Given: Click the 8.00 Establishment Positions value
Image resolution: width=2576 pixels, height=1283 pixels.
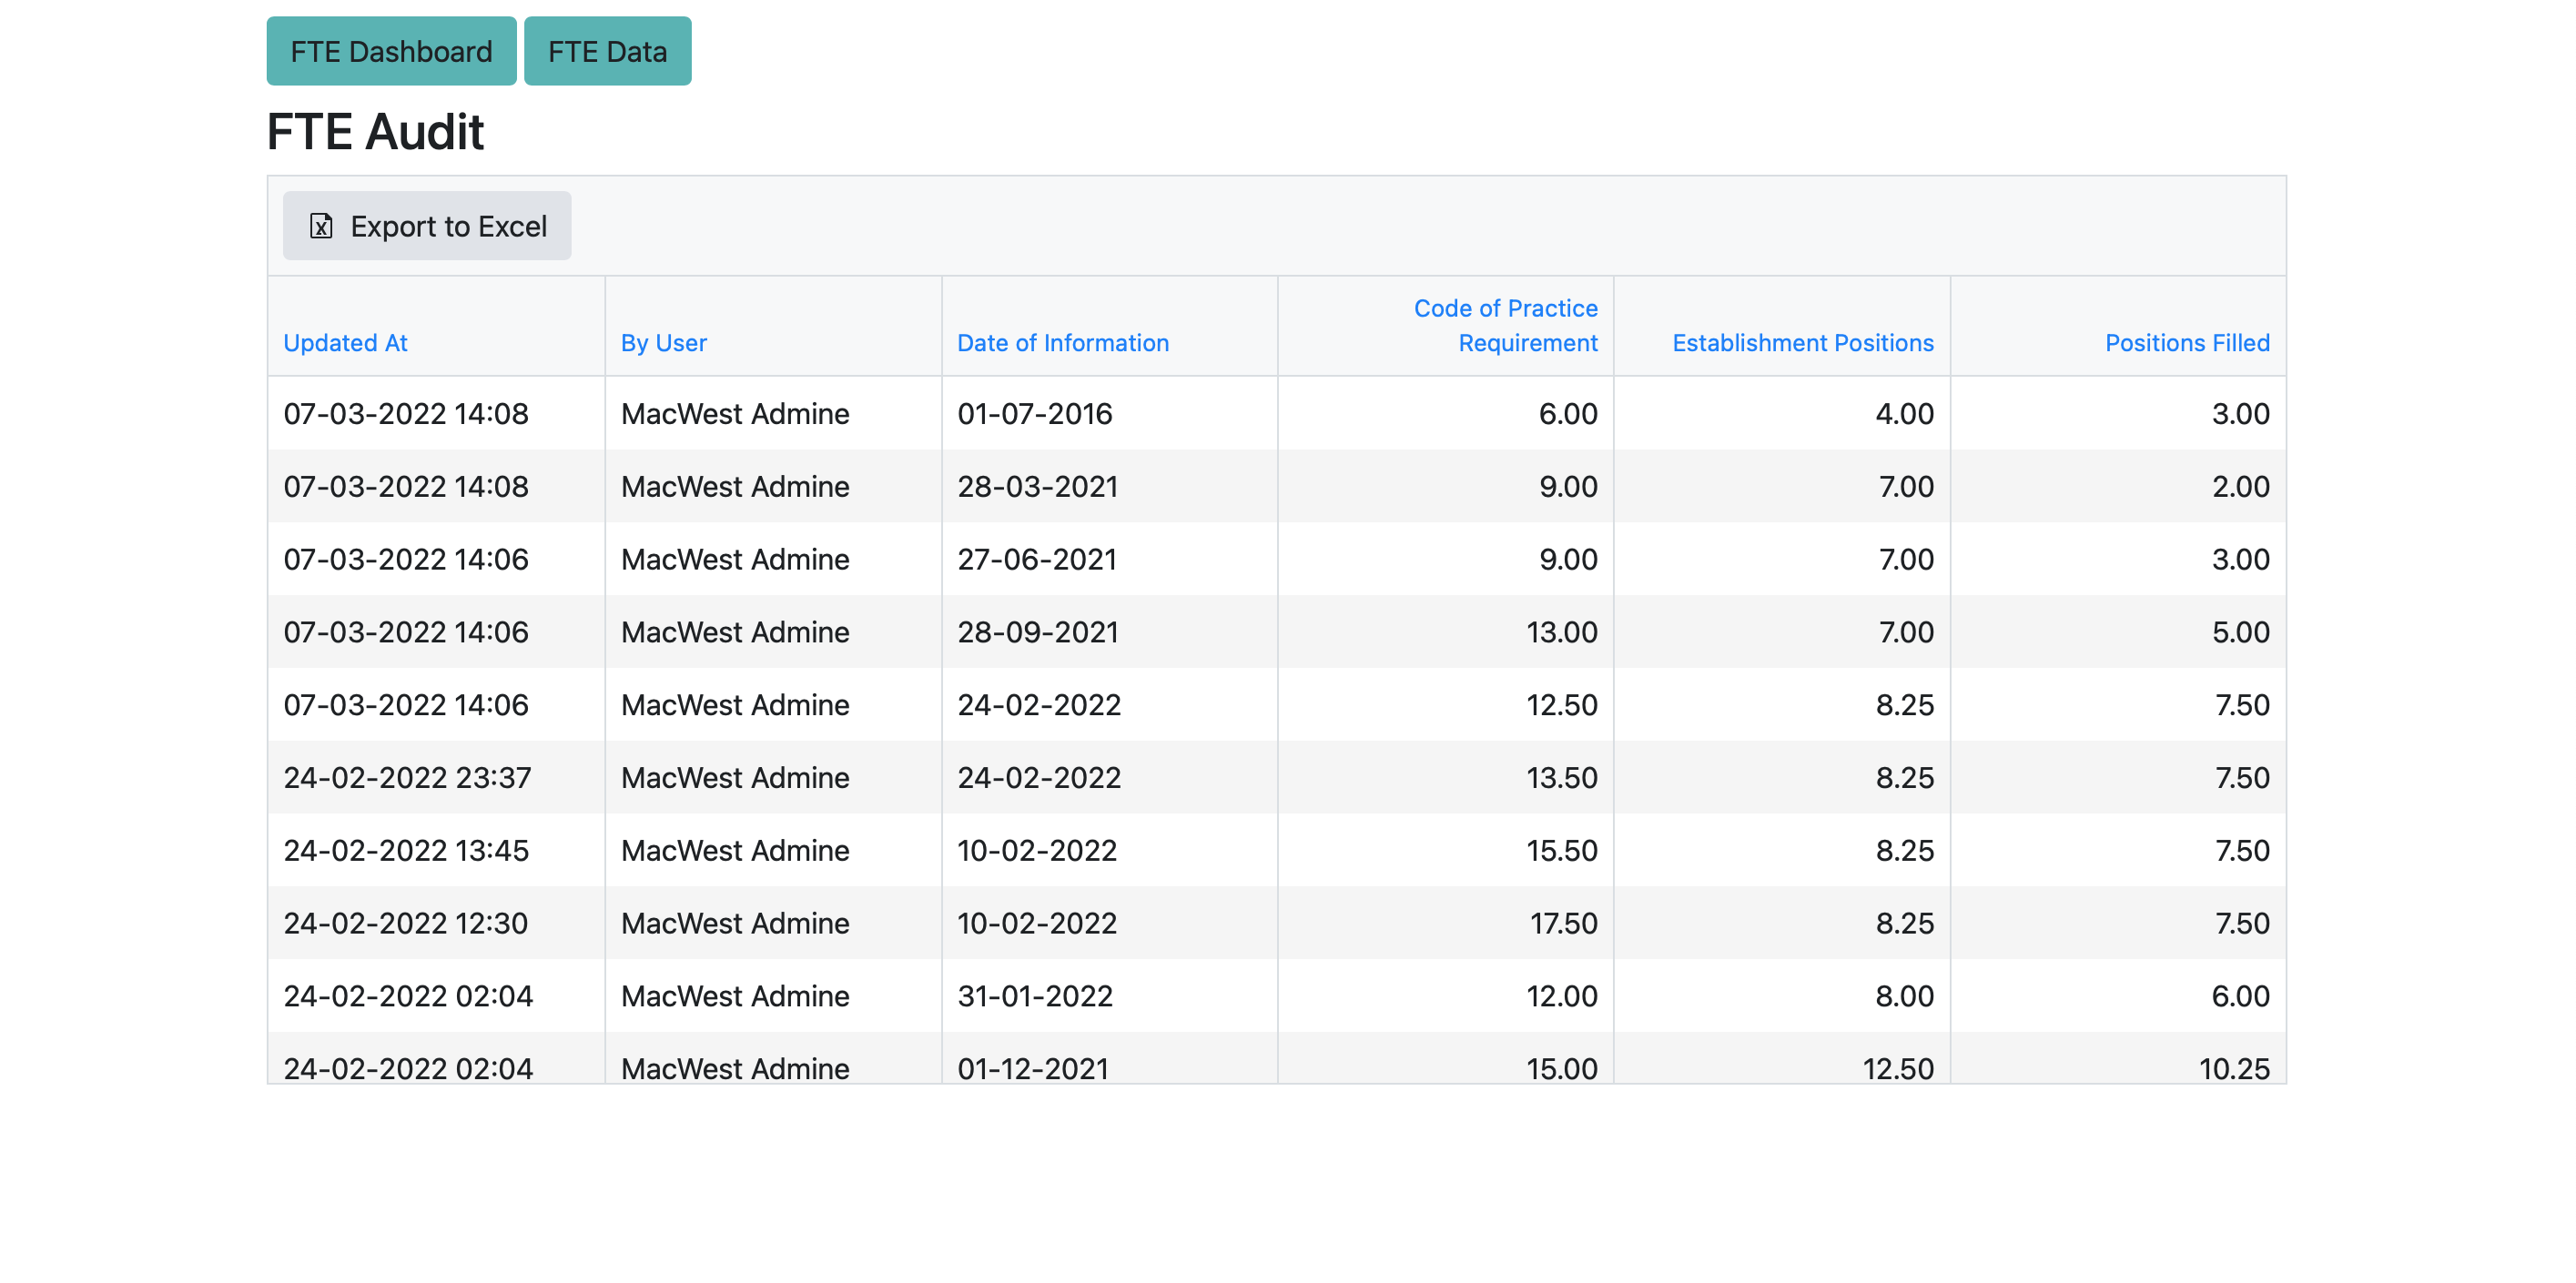Looking at the screenshot, I should click(1904, 996).
